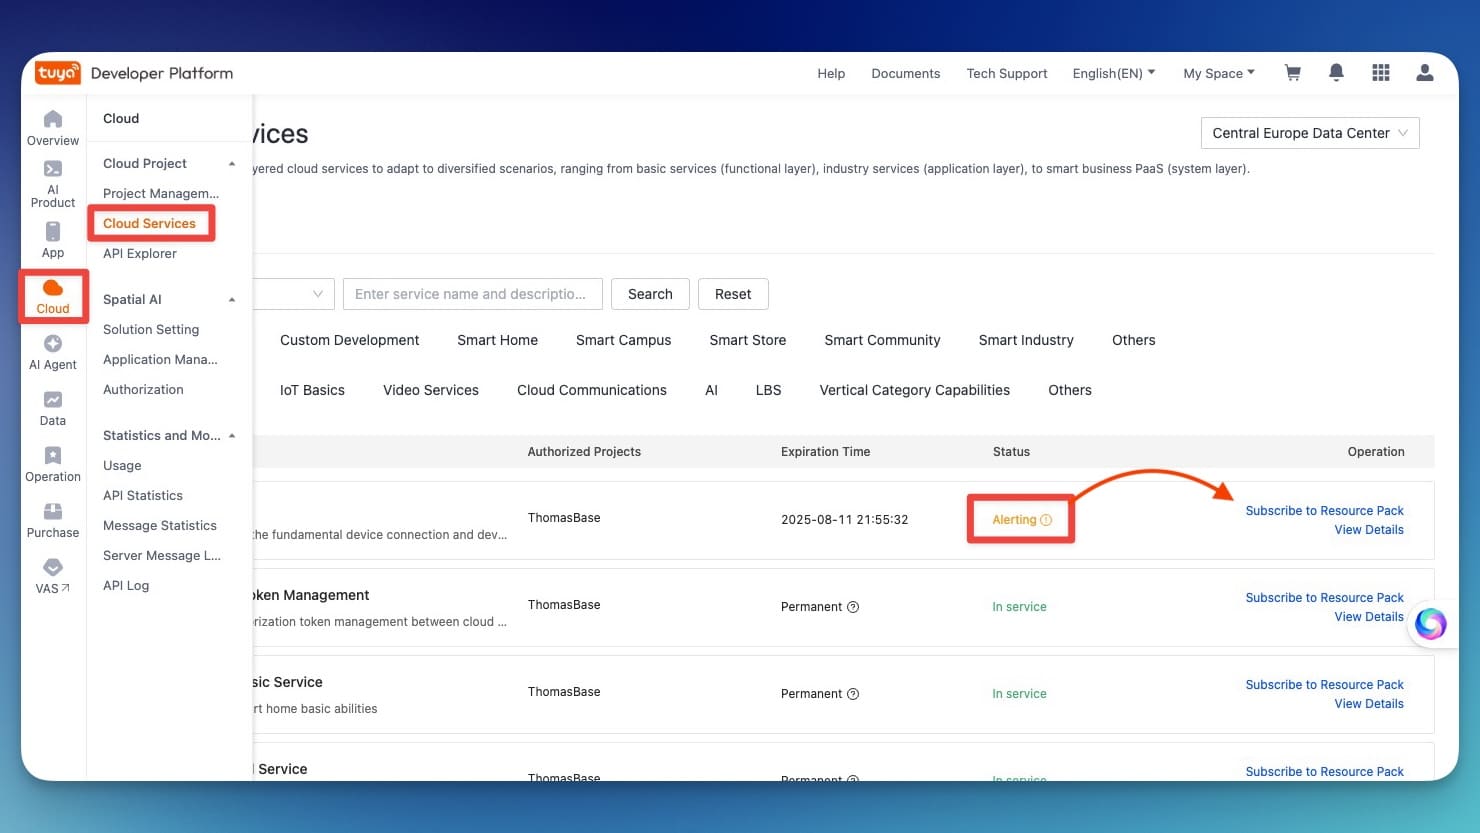
Task: Open the notifications bell icon
Action: pos(1336,73)
